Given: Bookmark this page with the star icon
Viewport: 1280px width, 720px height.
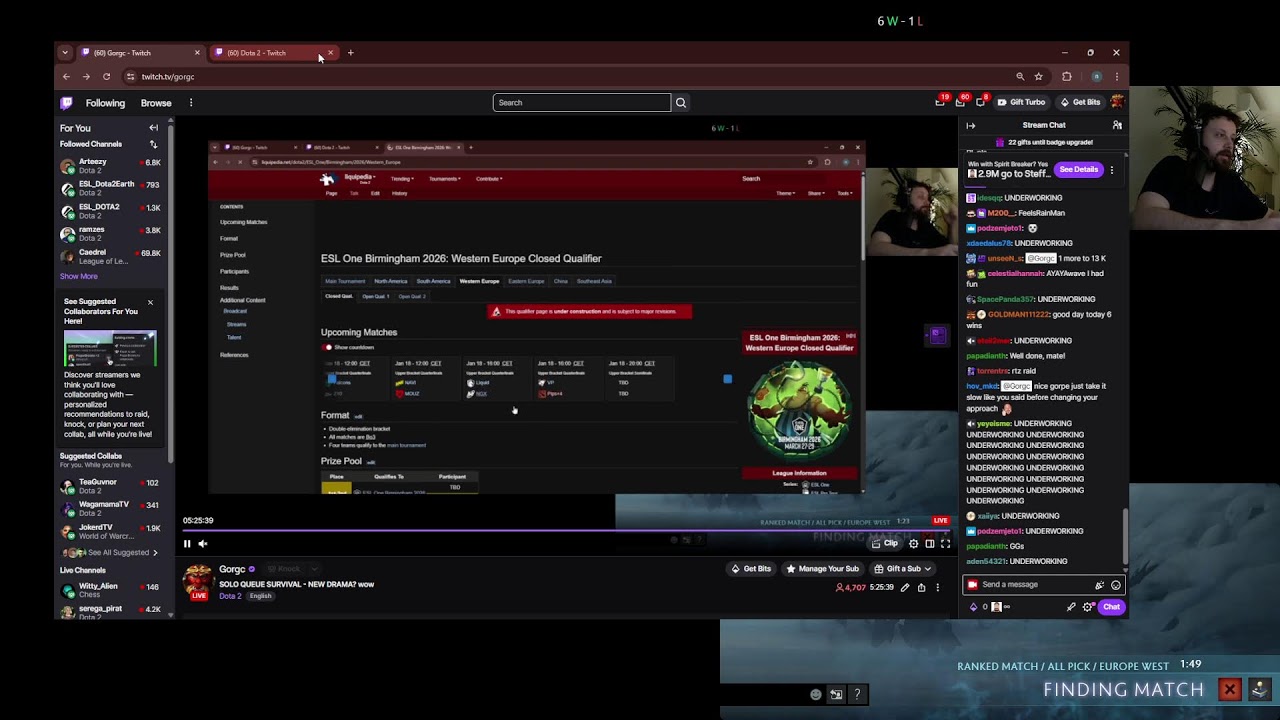Looking at the screenshot, I should [x=1039, y=77].
